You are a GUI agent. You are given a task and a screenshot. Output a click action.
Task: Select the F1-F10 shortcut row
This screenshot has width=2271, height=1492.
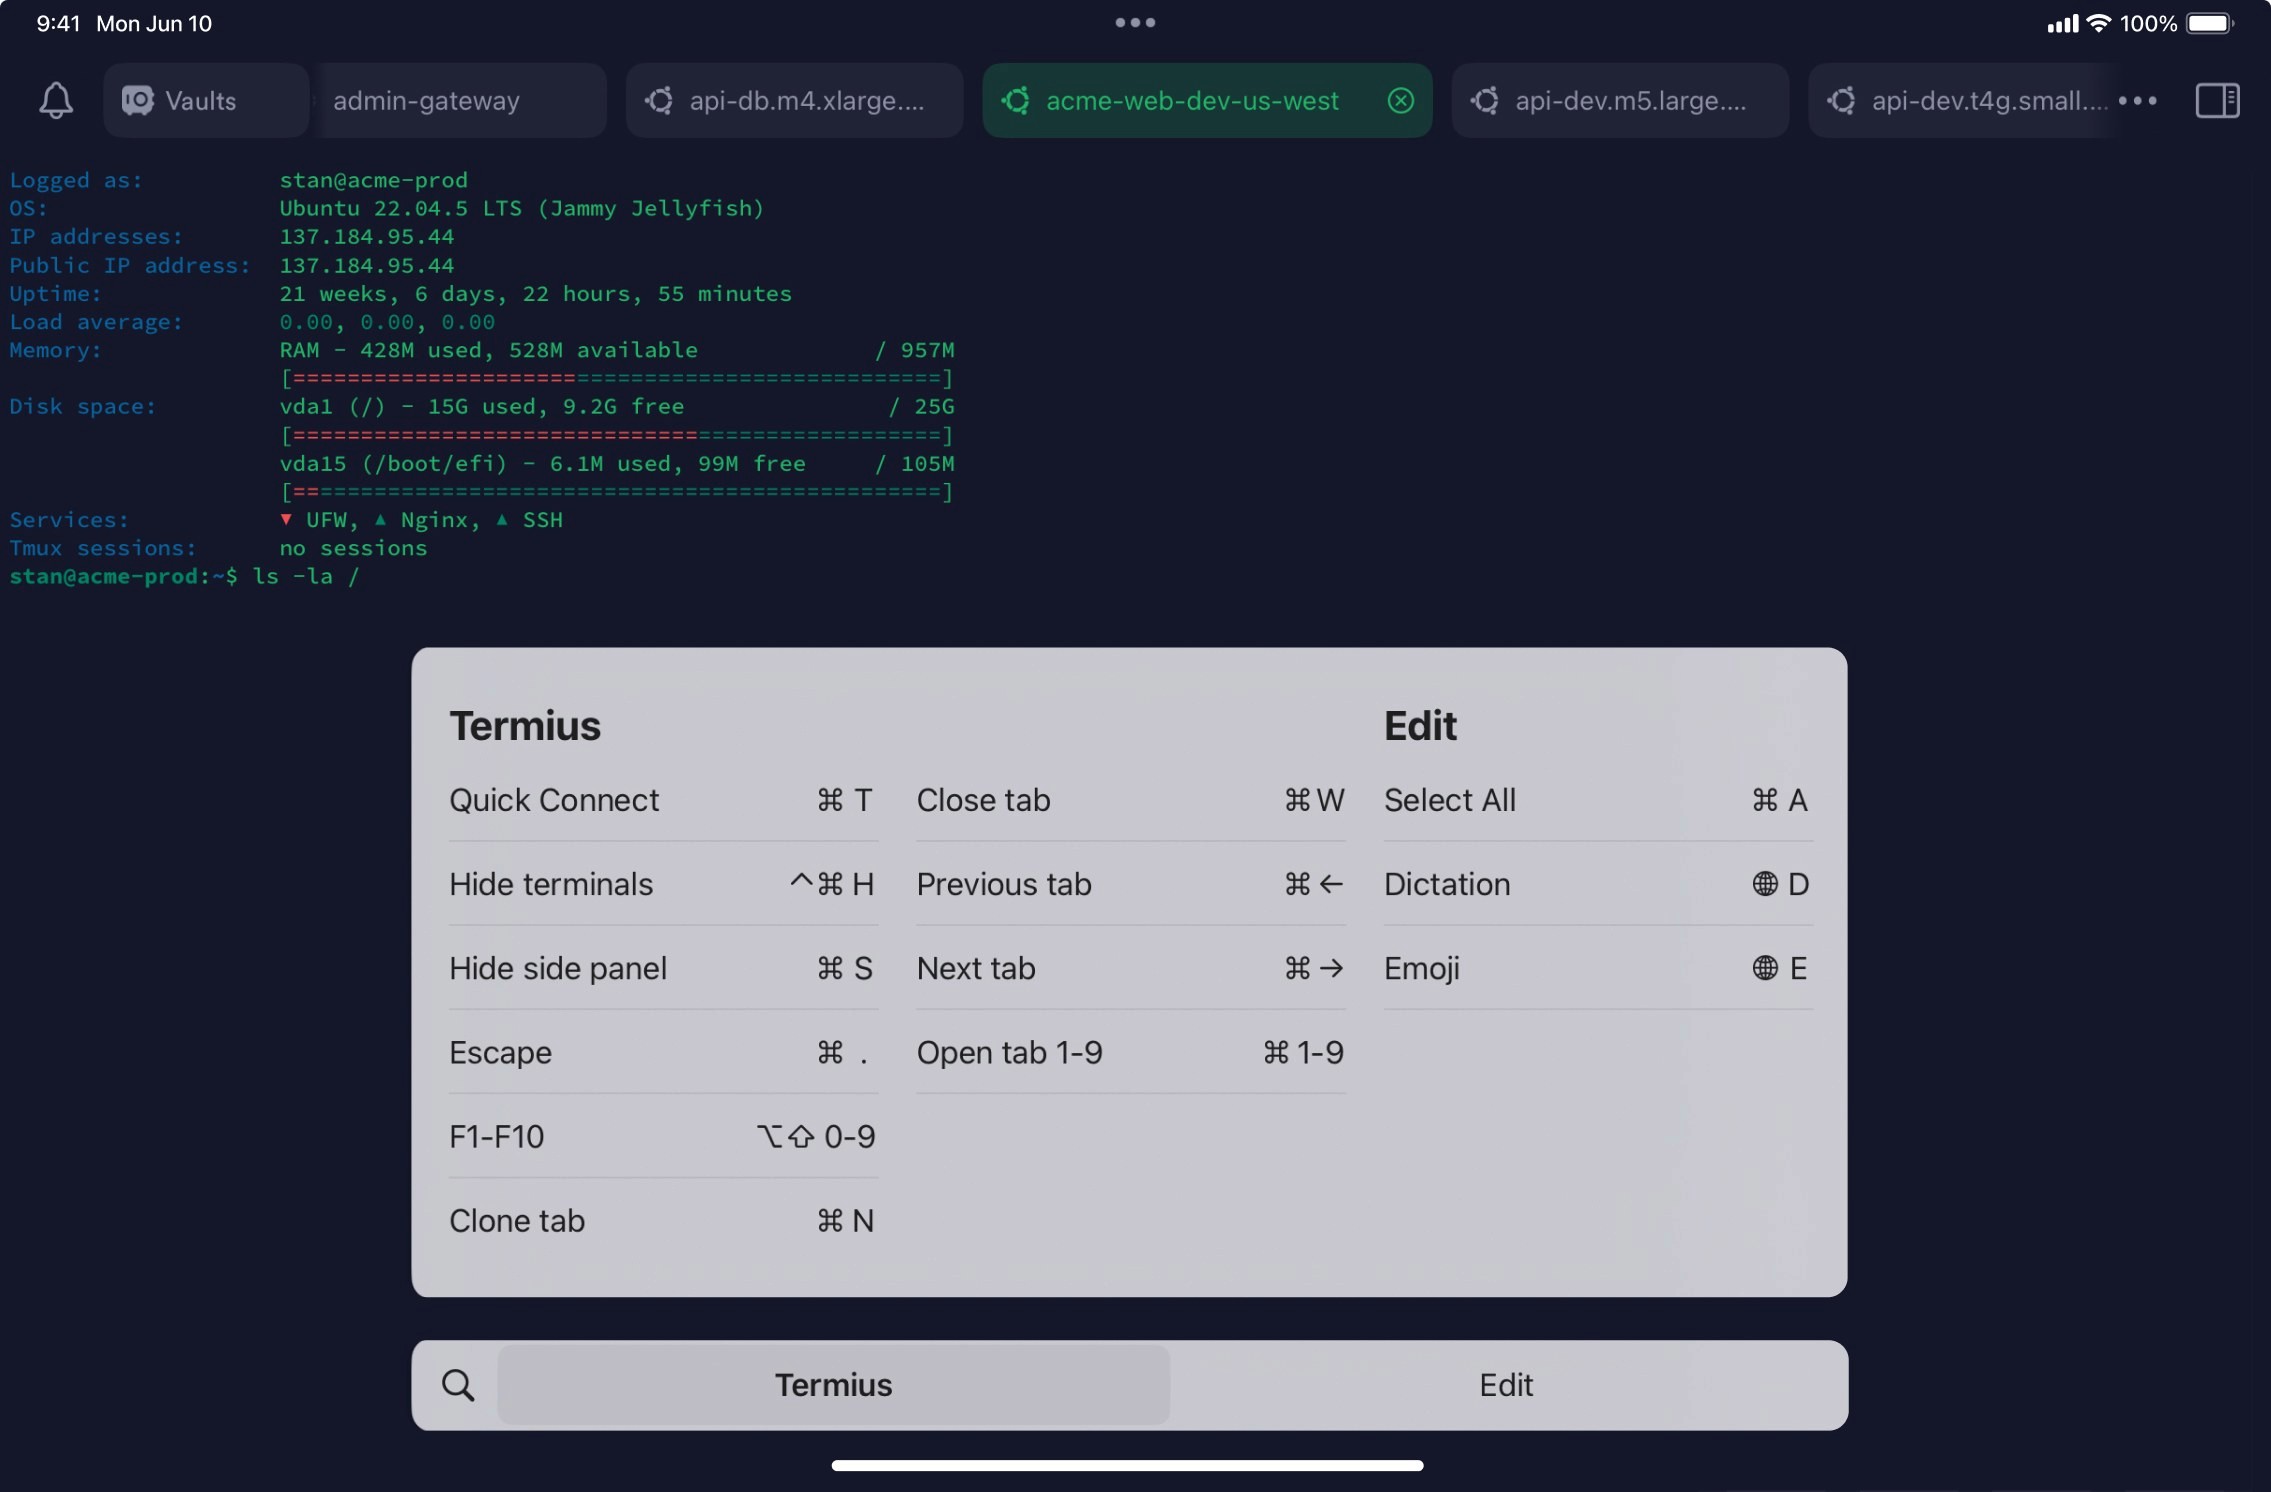pos(662,1136)
